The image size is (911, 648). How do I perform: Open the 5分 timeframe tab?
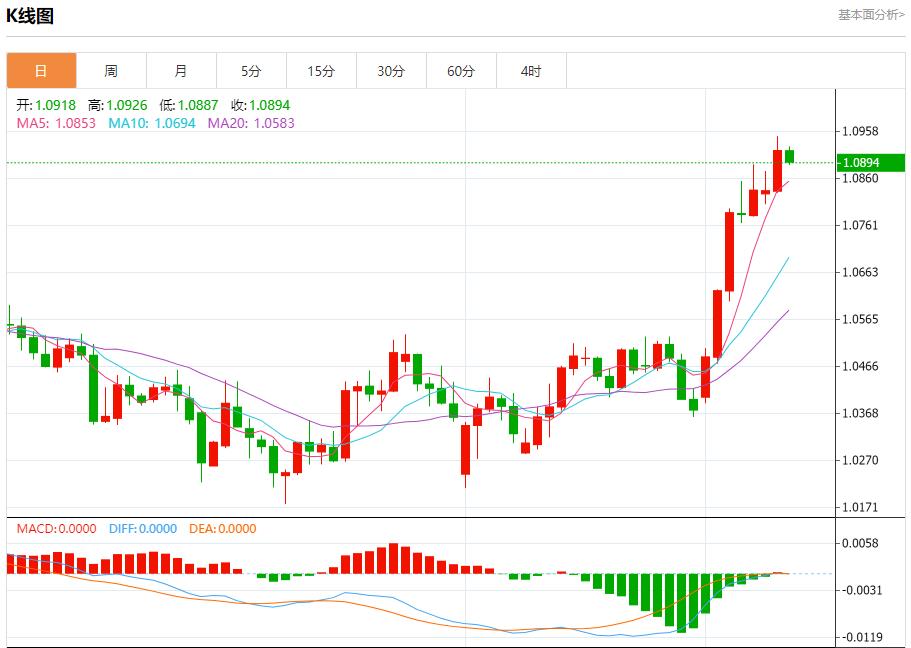coord(251,71)
